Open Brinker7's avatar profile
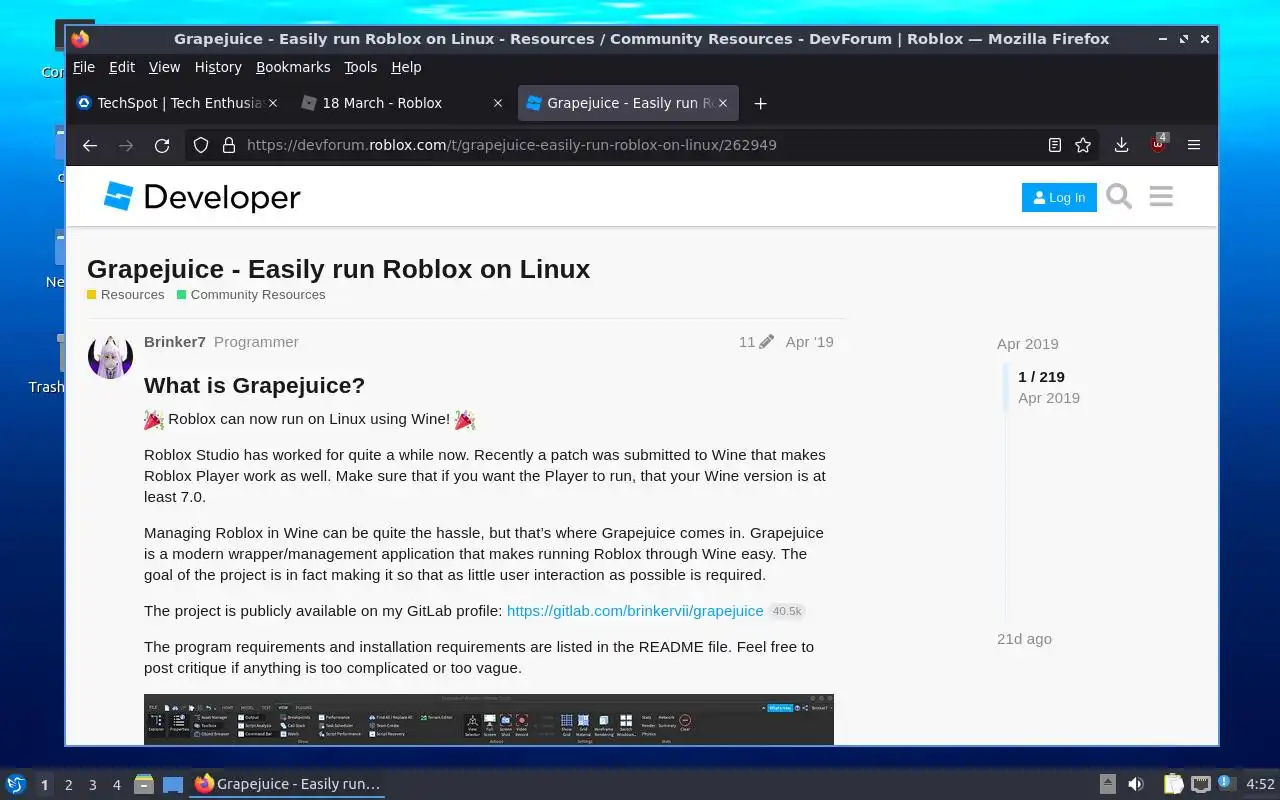Viewport: 1280px width, 800px height. (x=110, y=357)
